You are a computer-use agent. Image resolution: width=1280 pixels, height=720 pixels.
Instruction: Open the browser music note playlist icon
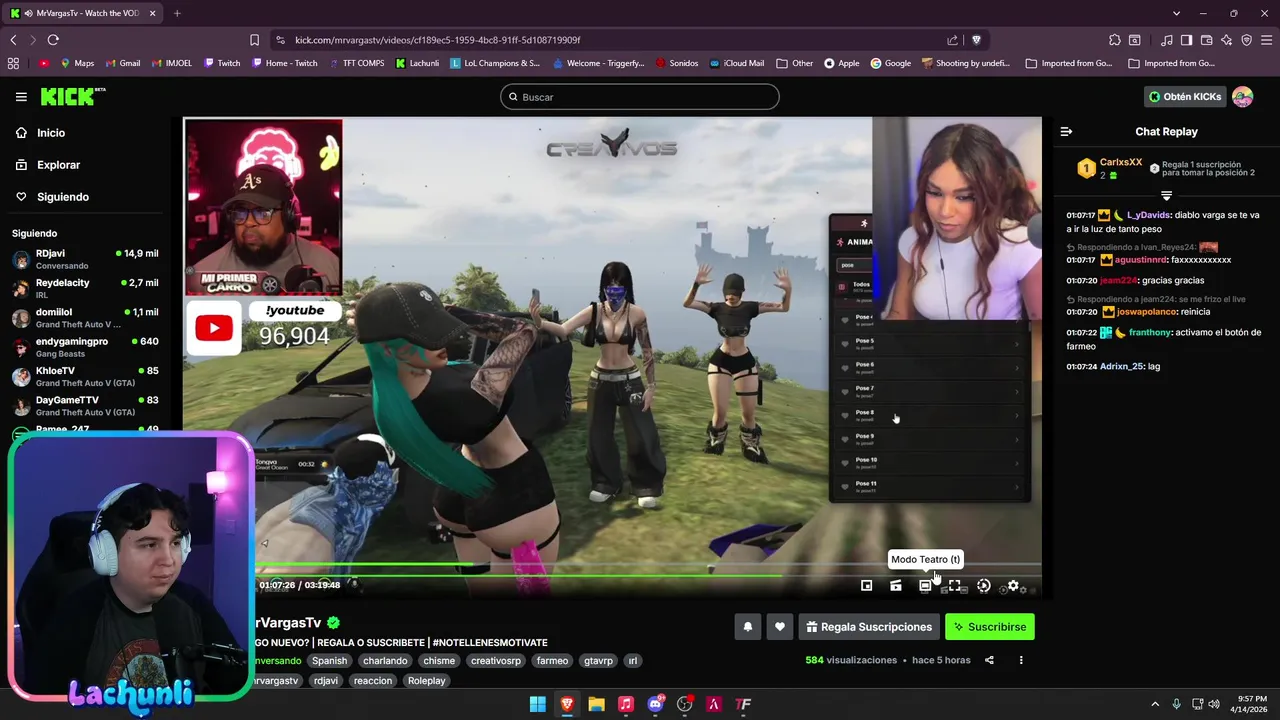tap(1167, 40)
